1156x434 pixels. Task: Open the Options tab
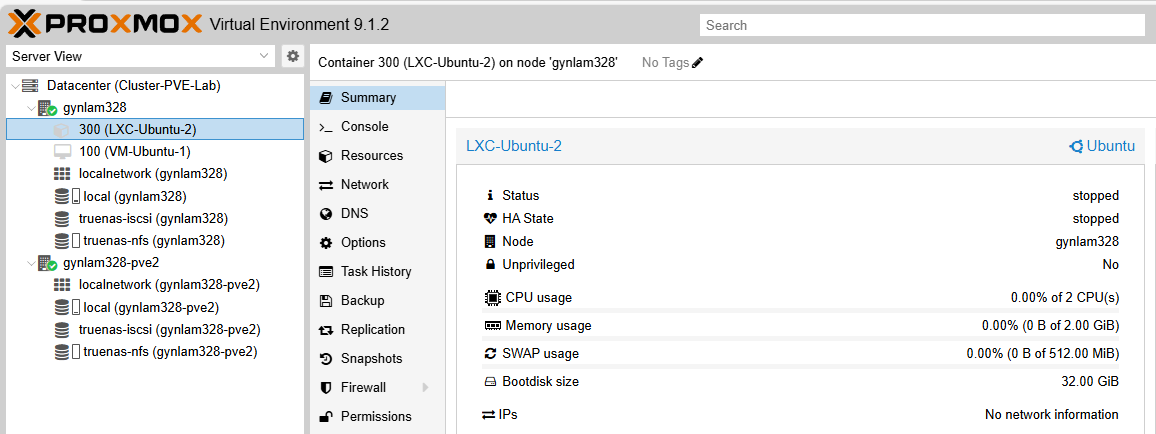377,242
